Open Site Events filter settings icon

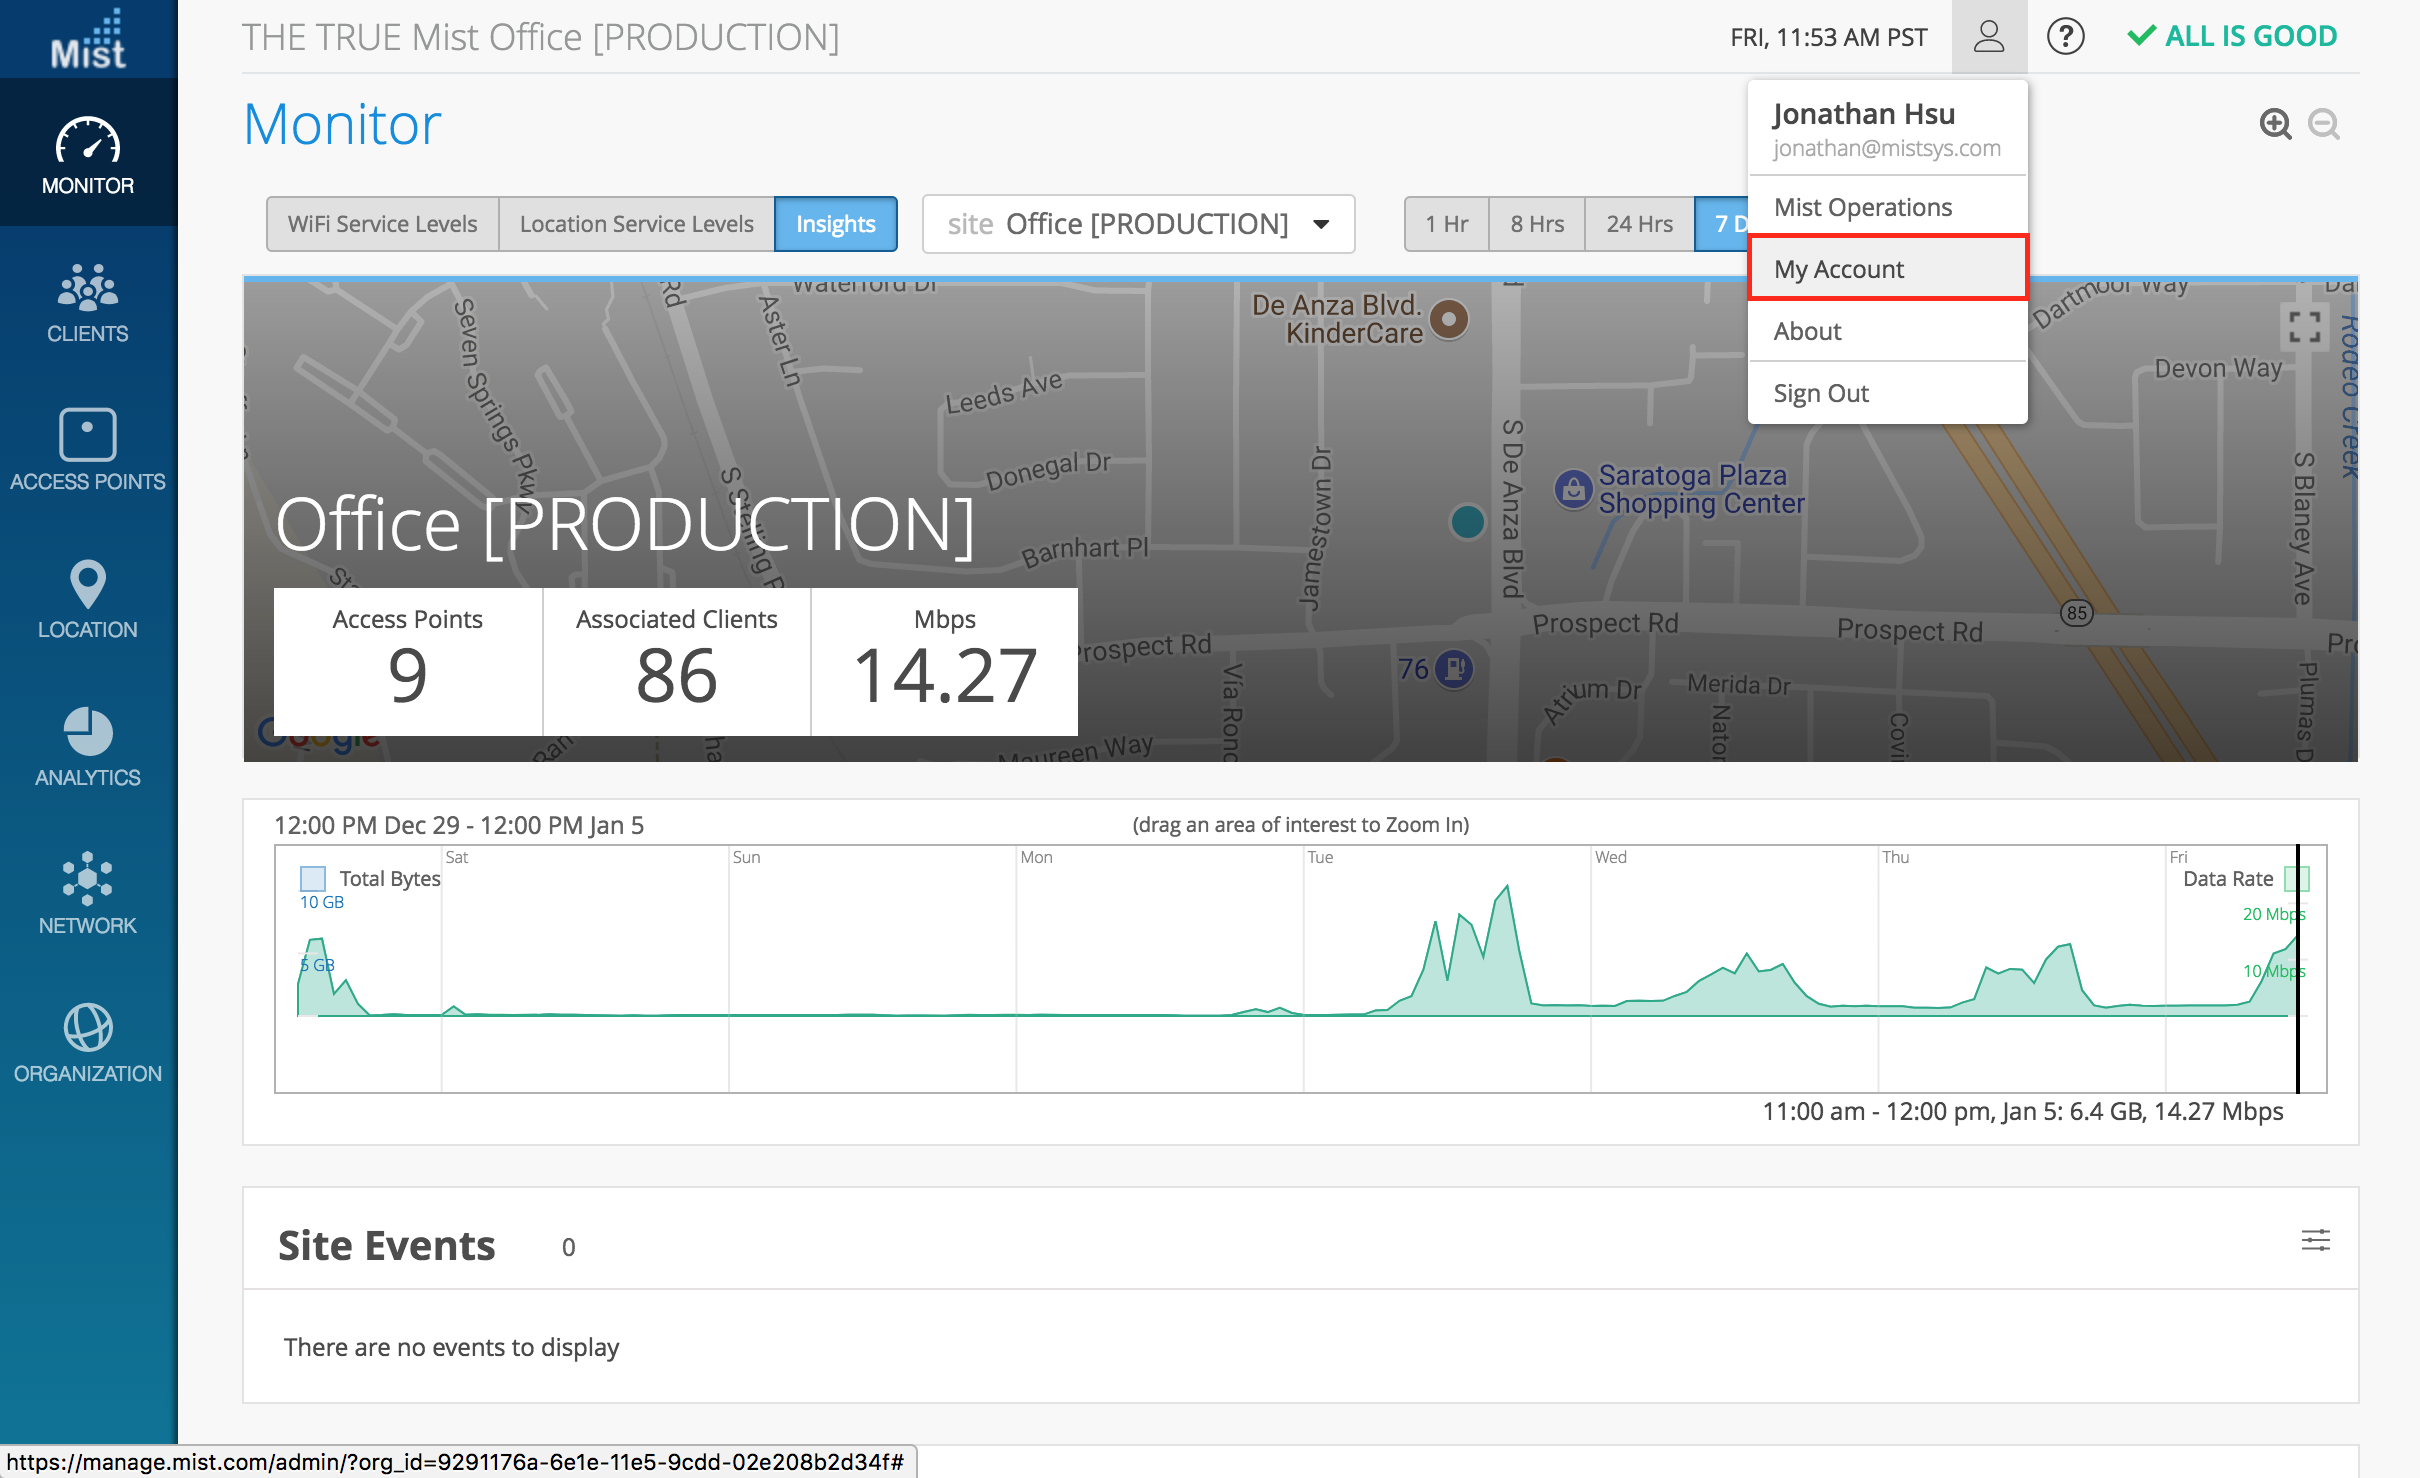(2315, 1241)
